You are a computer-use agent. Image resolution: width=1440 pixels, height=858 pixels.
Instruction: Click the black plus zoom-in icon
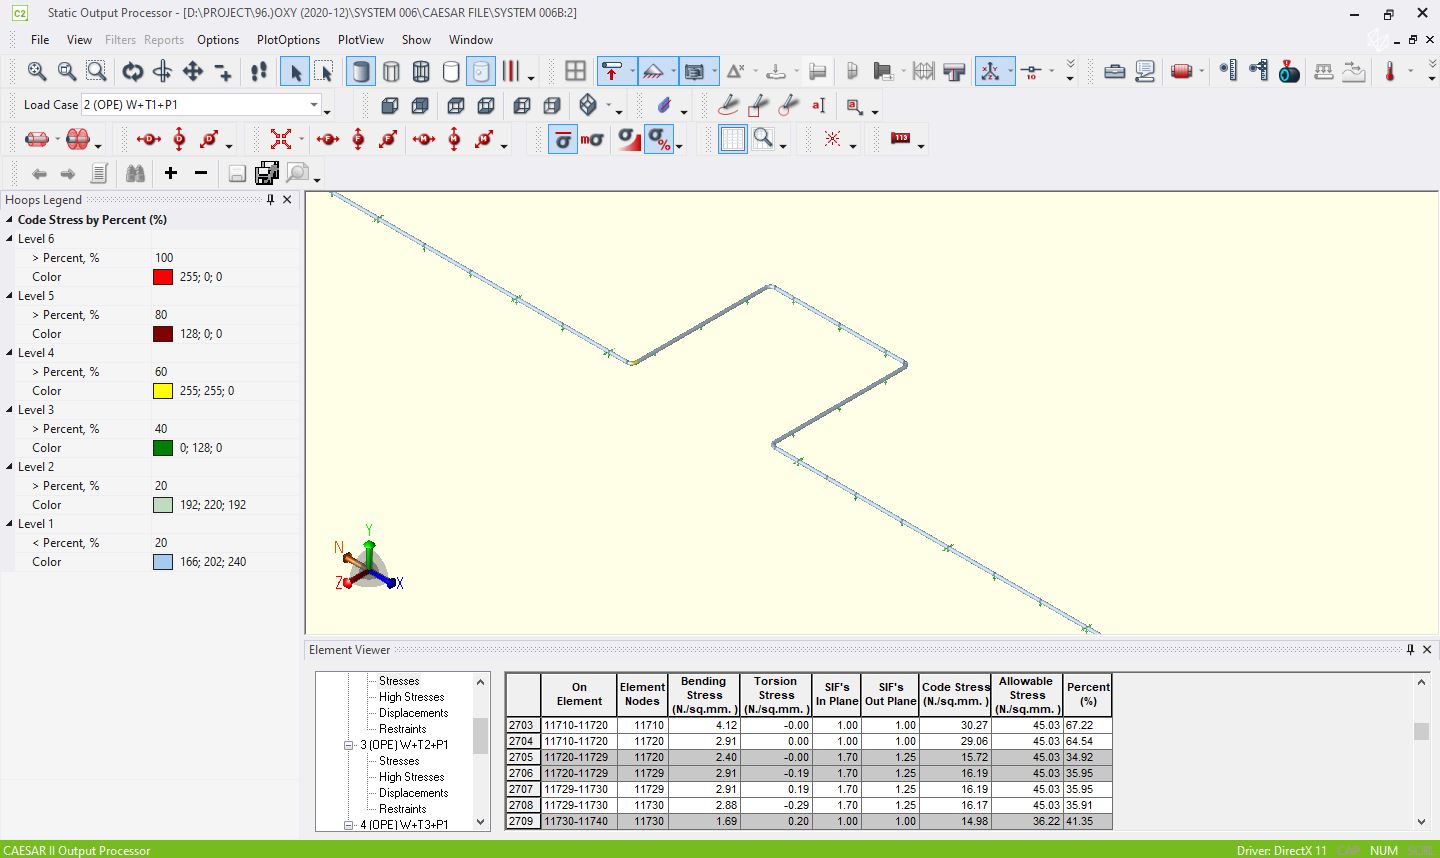(x=171, y=173)
